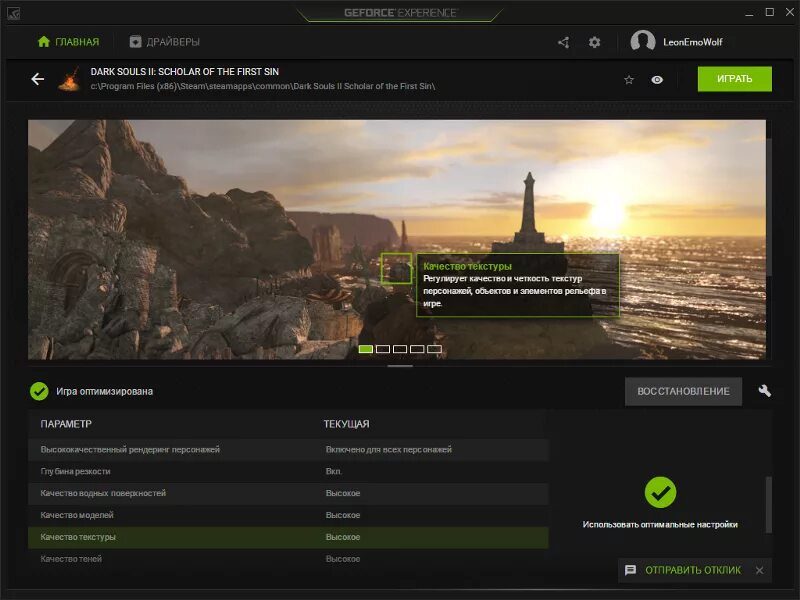Click Использовать оптимальные настройки label

660,524
